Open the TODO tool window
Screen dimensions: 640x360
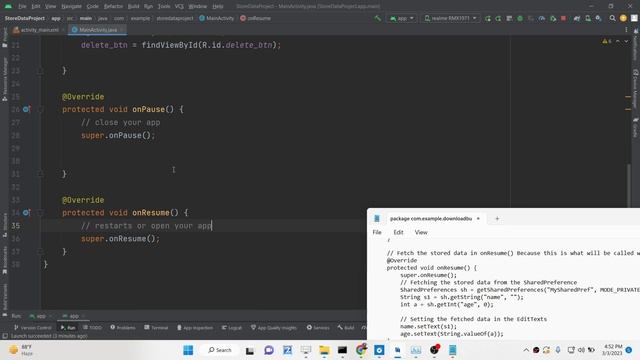(x=92, y=328)
